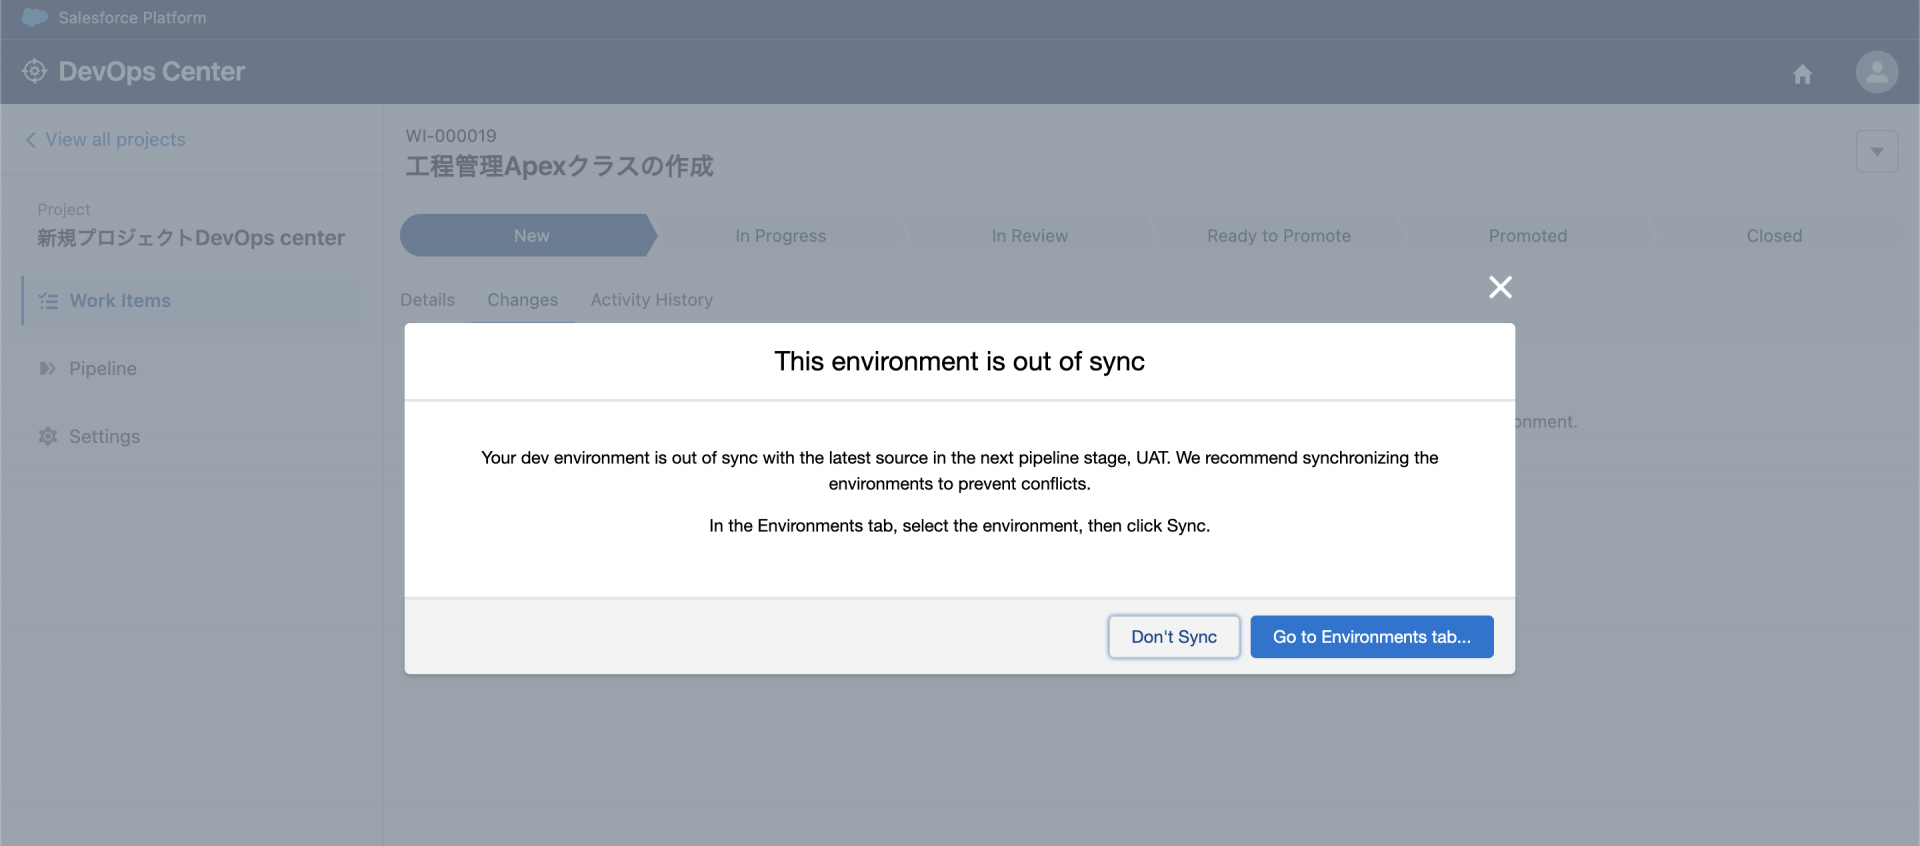
Task: Click the Salesforce cloud logo icon
Action: coord(34,17)
